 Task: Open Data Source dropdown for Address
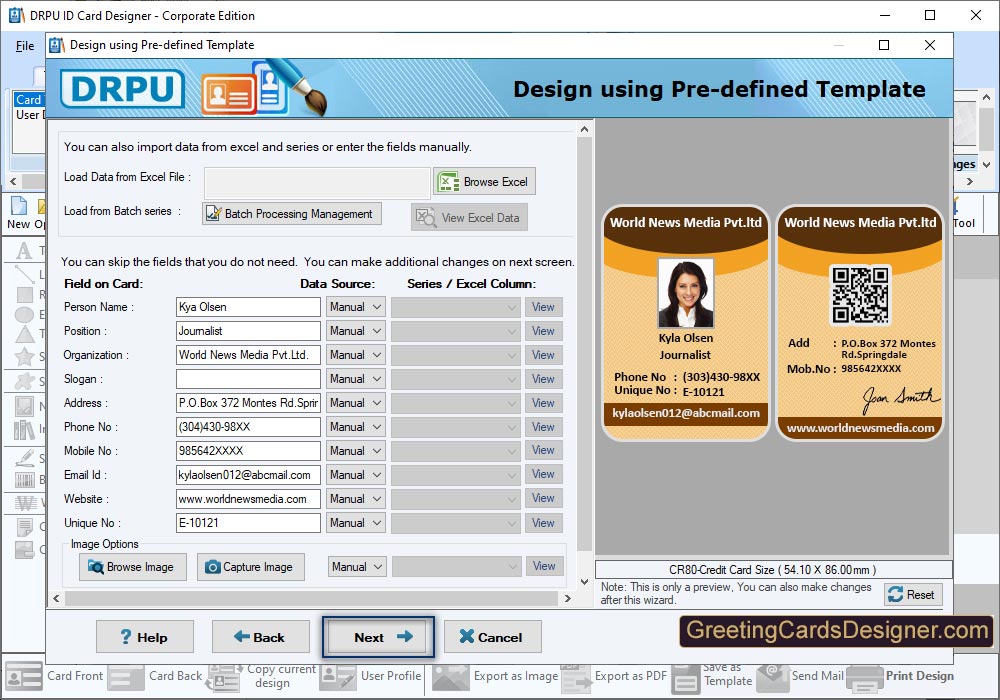[355, 403]
